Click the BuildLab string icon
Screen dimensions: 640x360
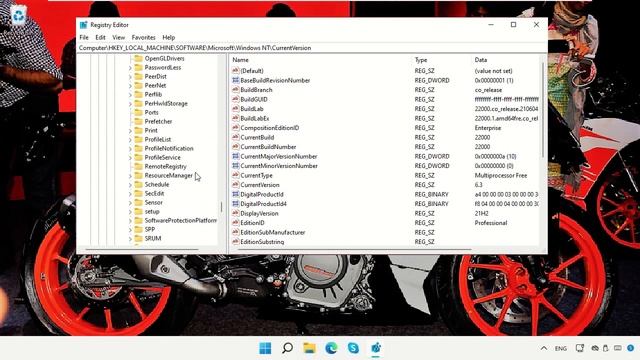pyautogui.click(x=236, y=109)
